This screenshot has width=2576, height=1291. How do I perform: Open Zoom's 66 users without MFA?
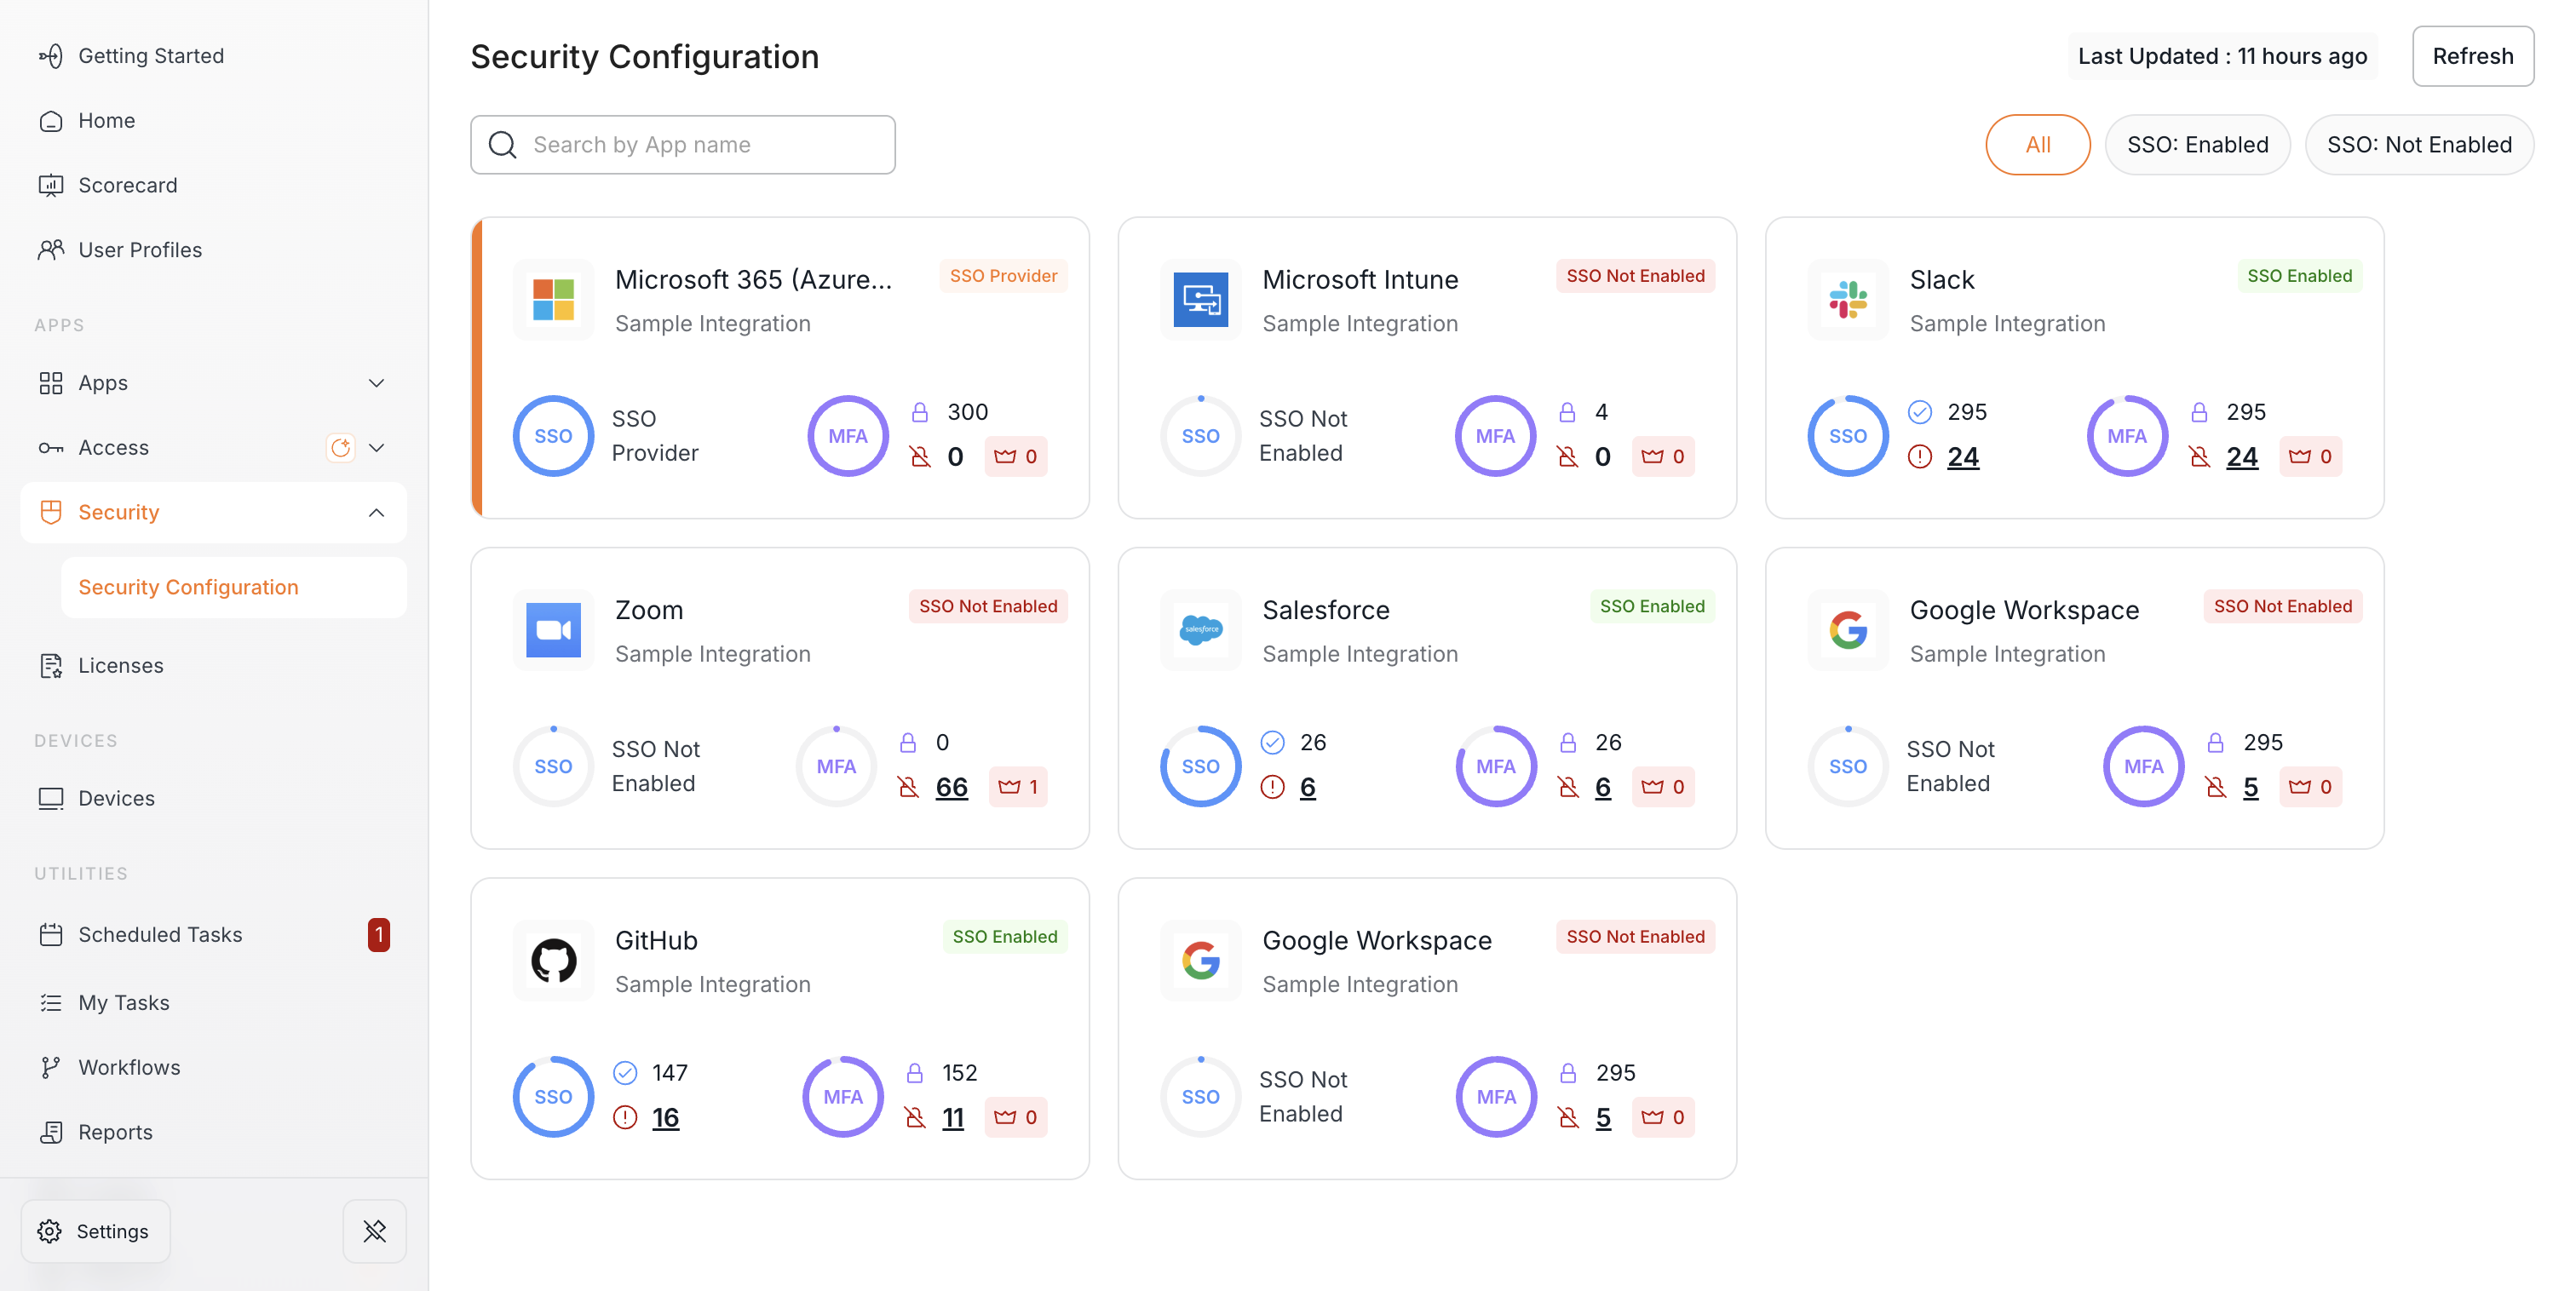click(x=952, y=787)
